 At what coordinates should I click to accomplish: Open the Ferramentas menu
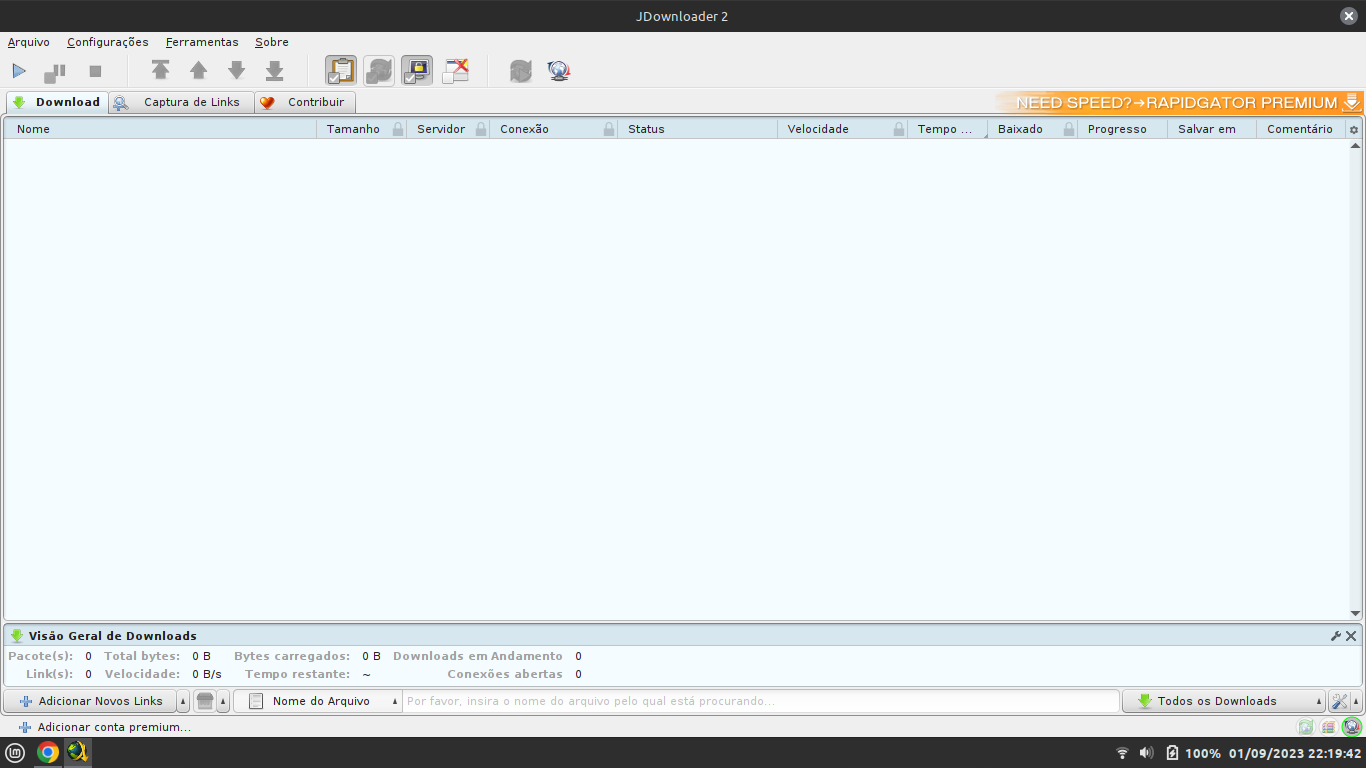pyautogui.click(x=202, y=42)
